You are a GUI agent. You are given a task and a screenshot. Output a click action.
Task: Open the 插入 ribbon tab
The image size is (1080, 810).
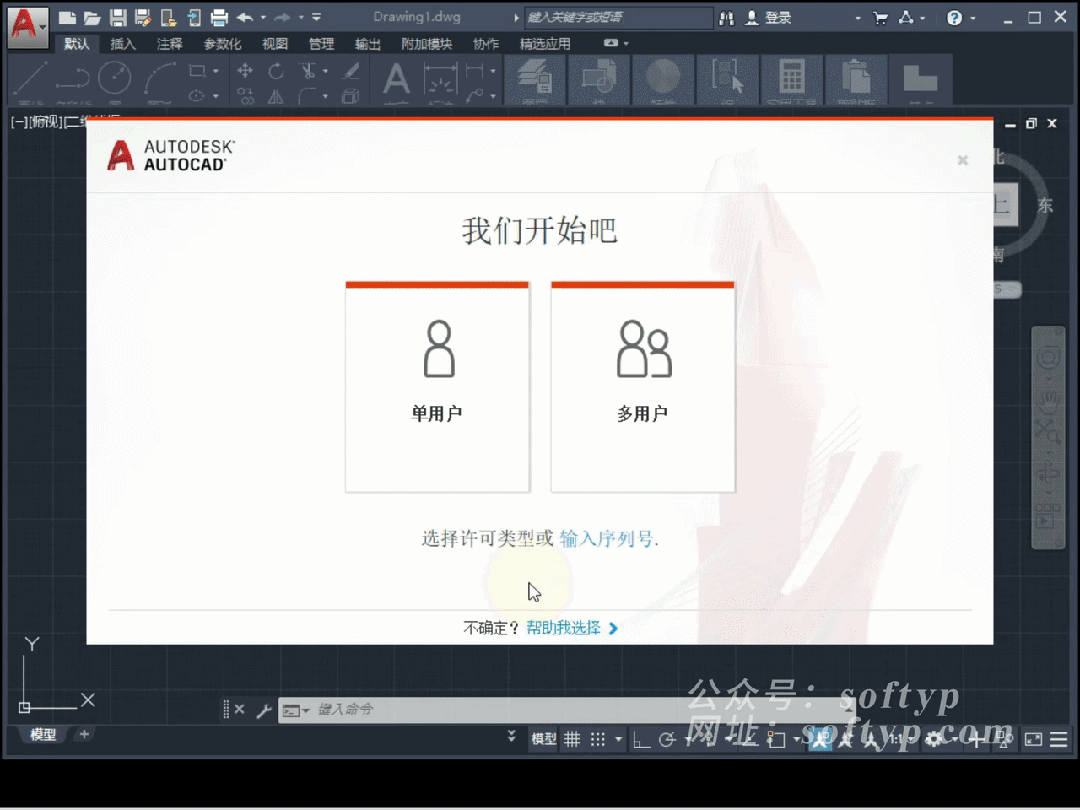(123, 44)
